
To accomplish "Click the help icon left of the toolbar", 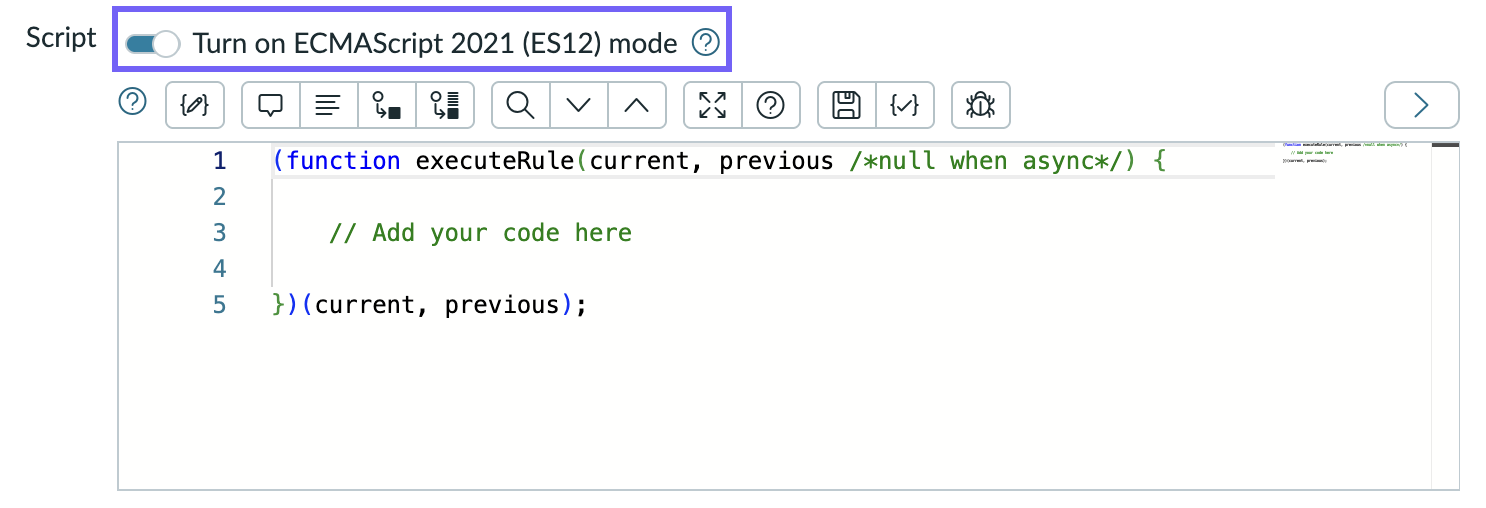I will tap(133, 102).
